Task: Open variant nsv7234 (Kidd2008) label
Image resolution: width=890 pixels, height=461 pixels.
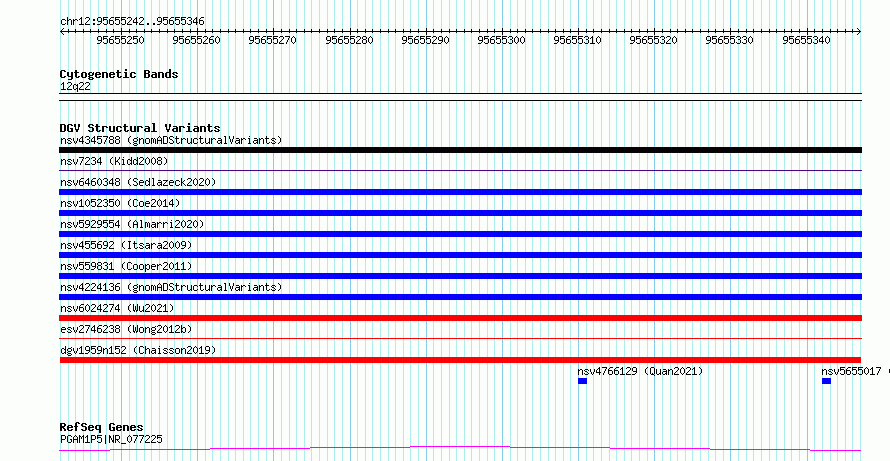Action: (x=114, y=161)
